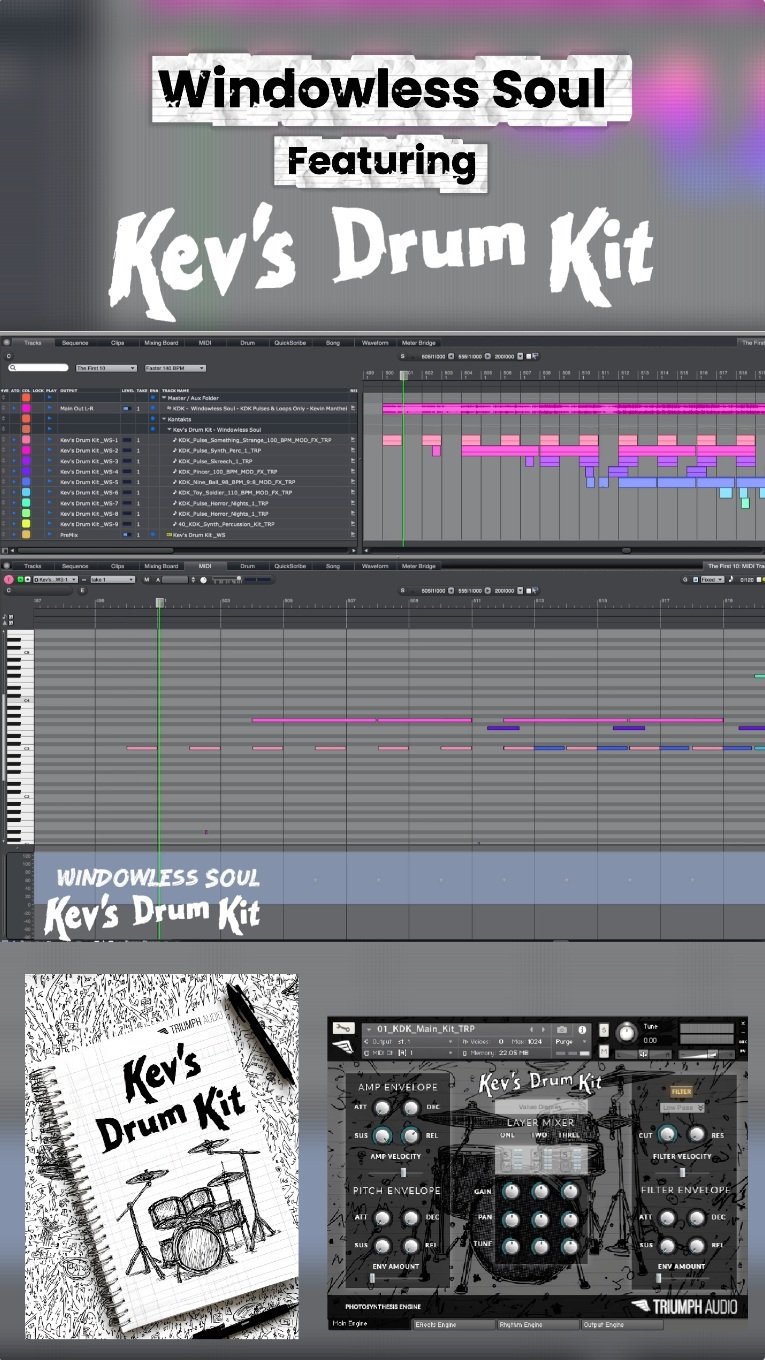Screen dimensions: 765x1360
Task: Switch to the Main Engine tab
Action: pos(370,1325)
